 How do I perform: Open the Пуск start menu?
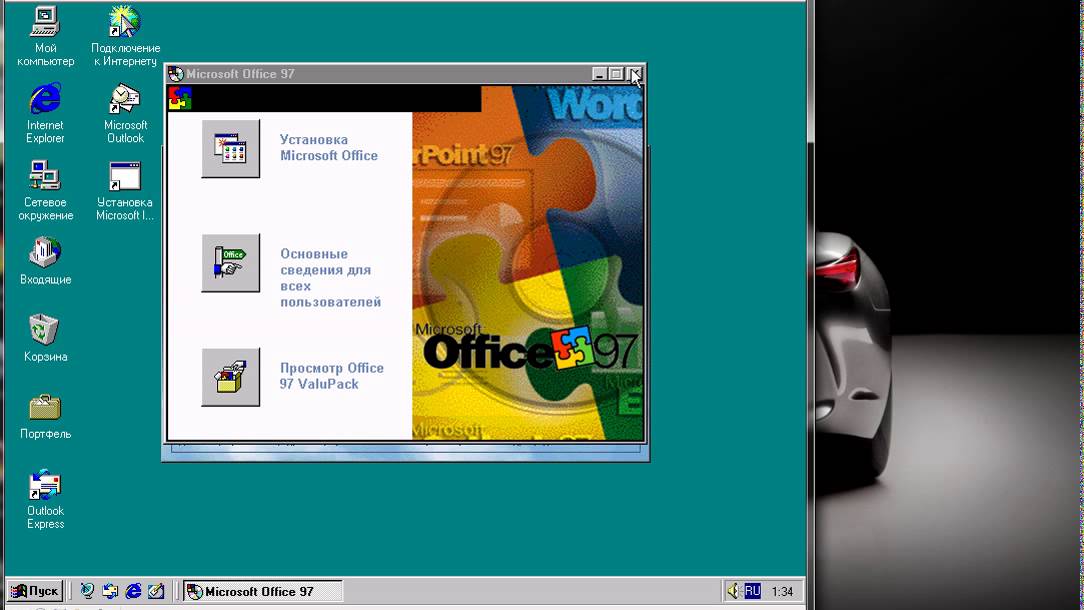[35, 591]
